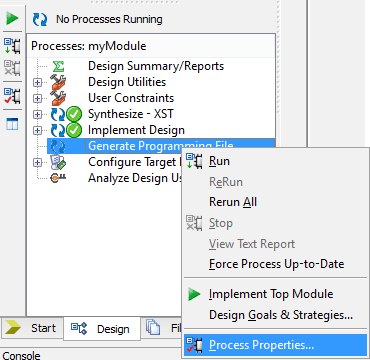Viewport: 370px width, 360px height.
Task: Click the Processes: myModule header
Action: (x=89, y=46)
